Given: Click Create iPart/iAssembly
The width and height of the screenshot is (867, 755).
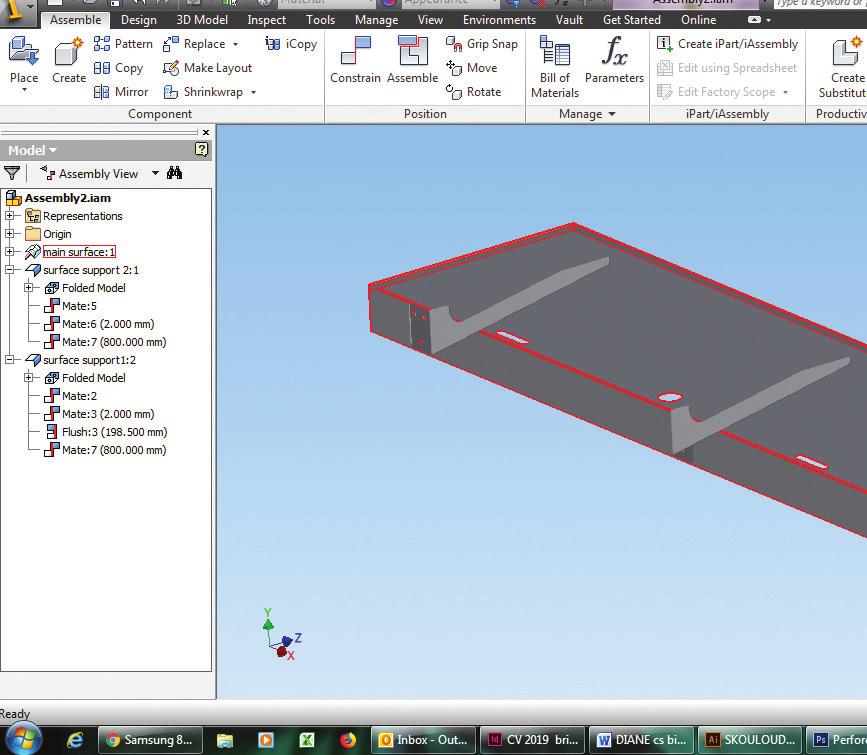Looking at the screenshot, I should (727, 44).
